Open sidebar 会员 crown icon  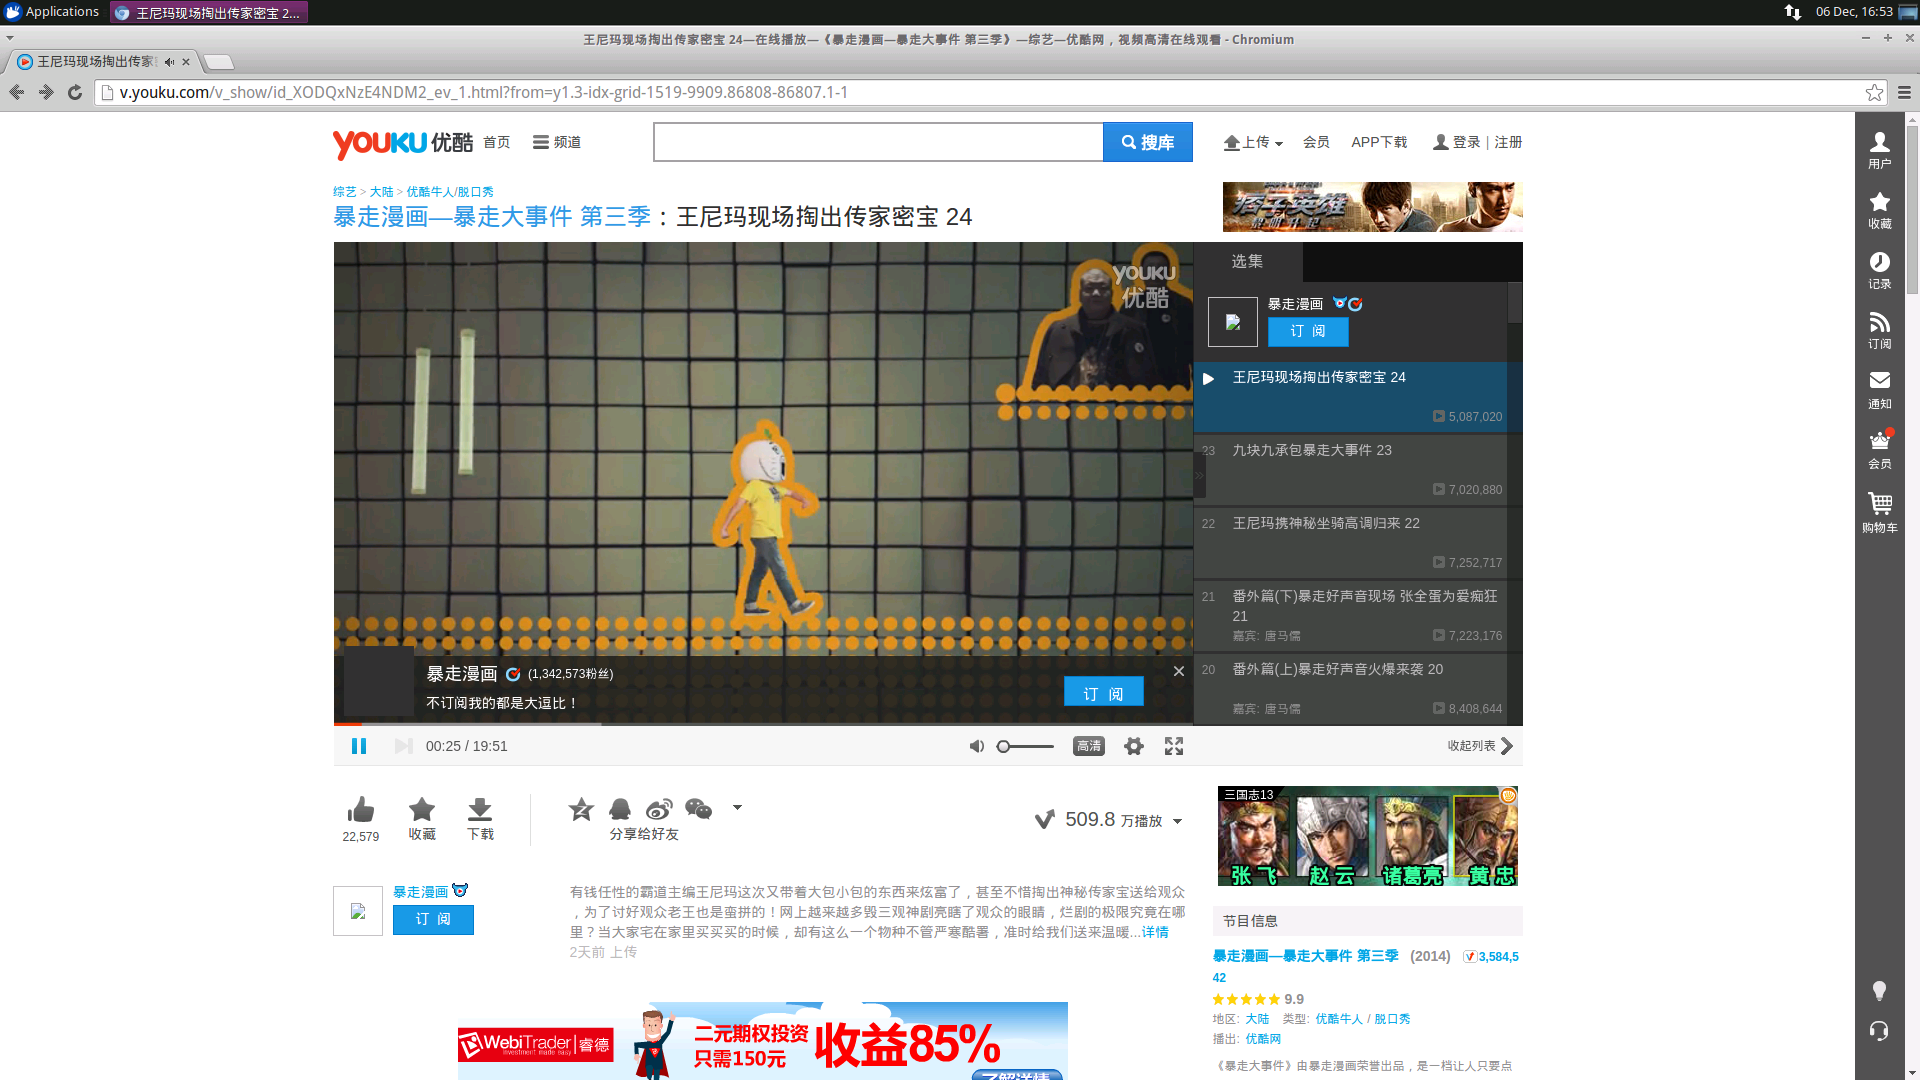click(1880, 450)
